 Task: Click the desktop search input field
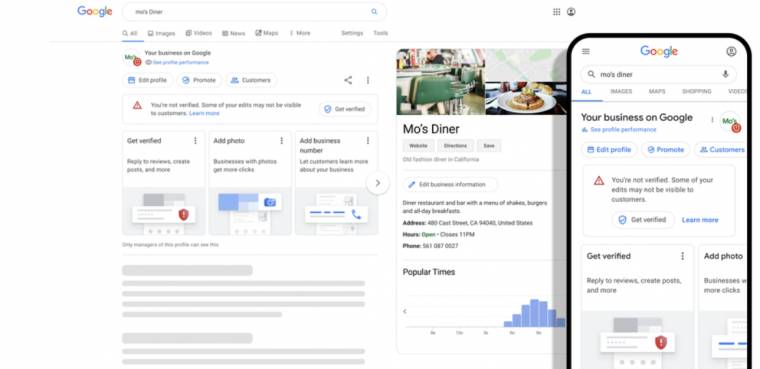(254, 12)
